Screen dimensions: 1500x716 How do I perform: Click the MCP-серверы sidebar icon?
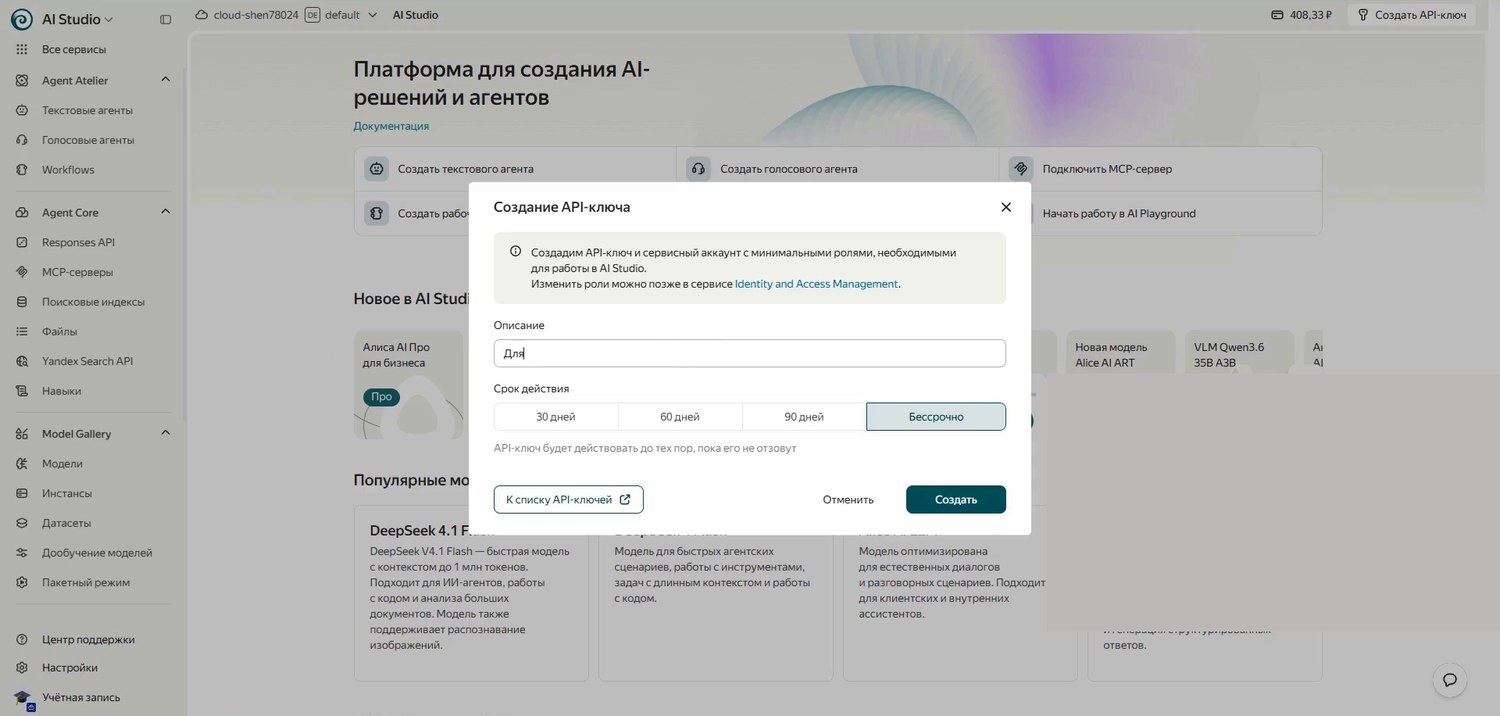21,272
